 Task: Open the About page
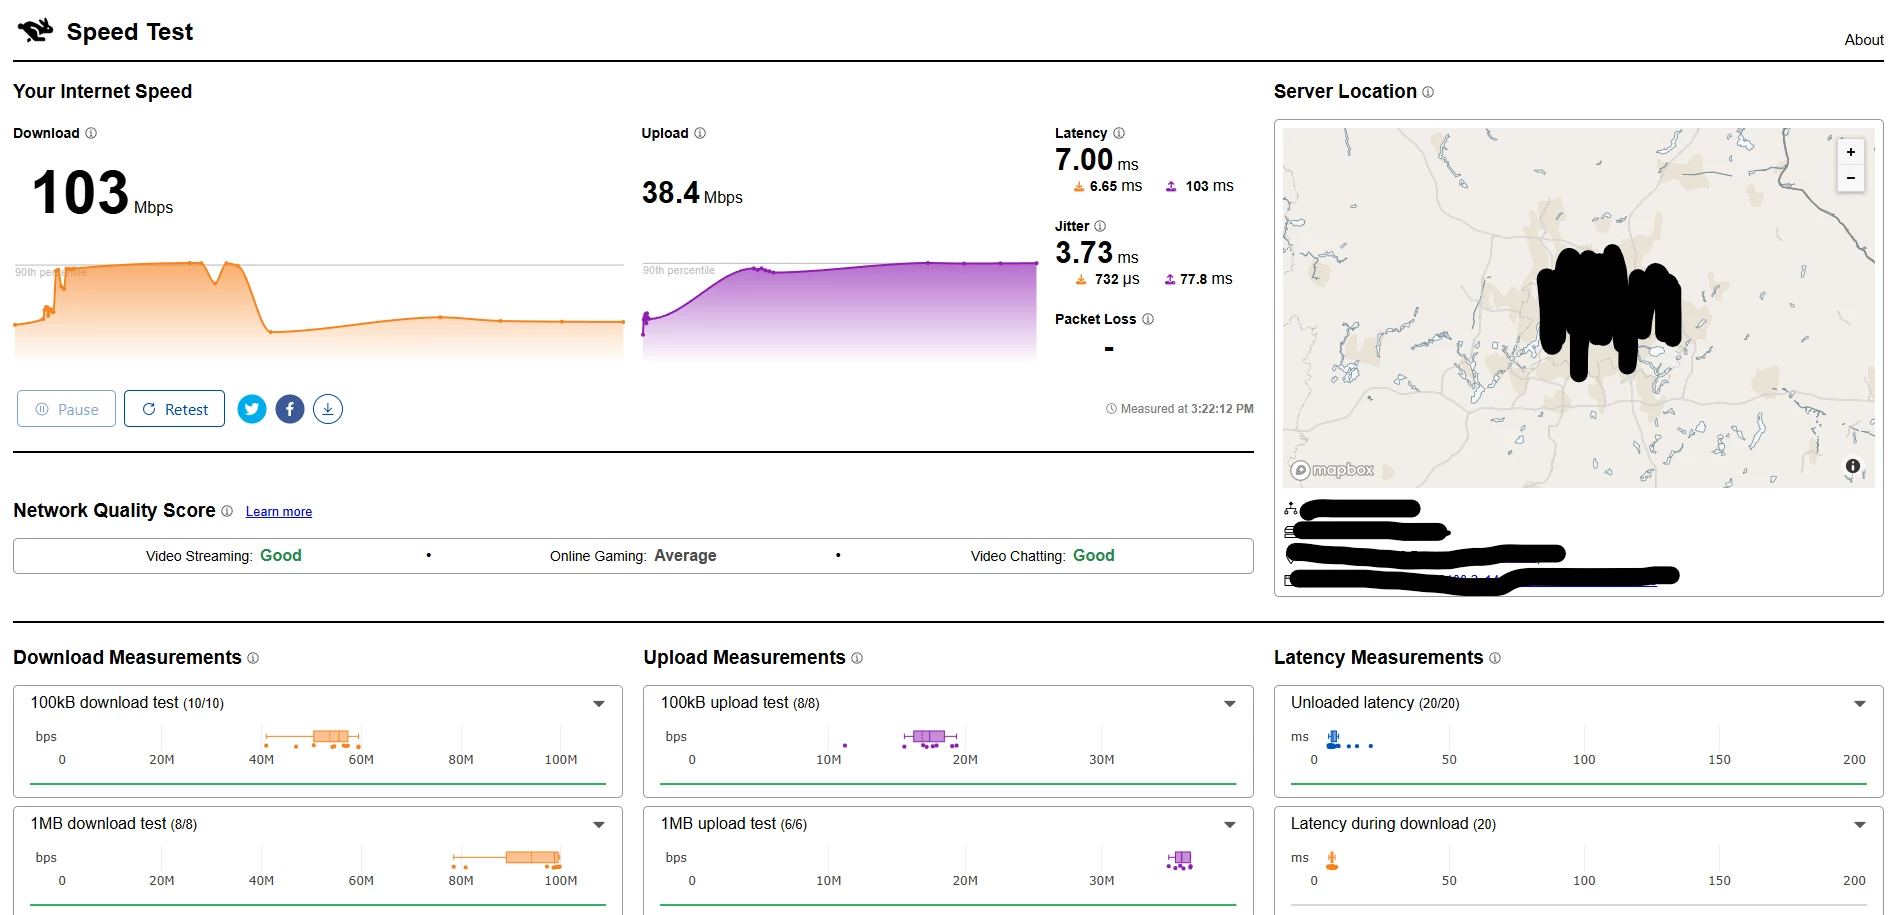1863,40
